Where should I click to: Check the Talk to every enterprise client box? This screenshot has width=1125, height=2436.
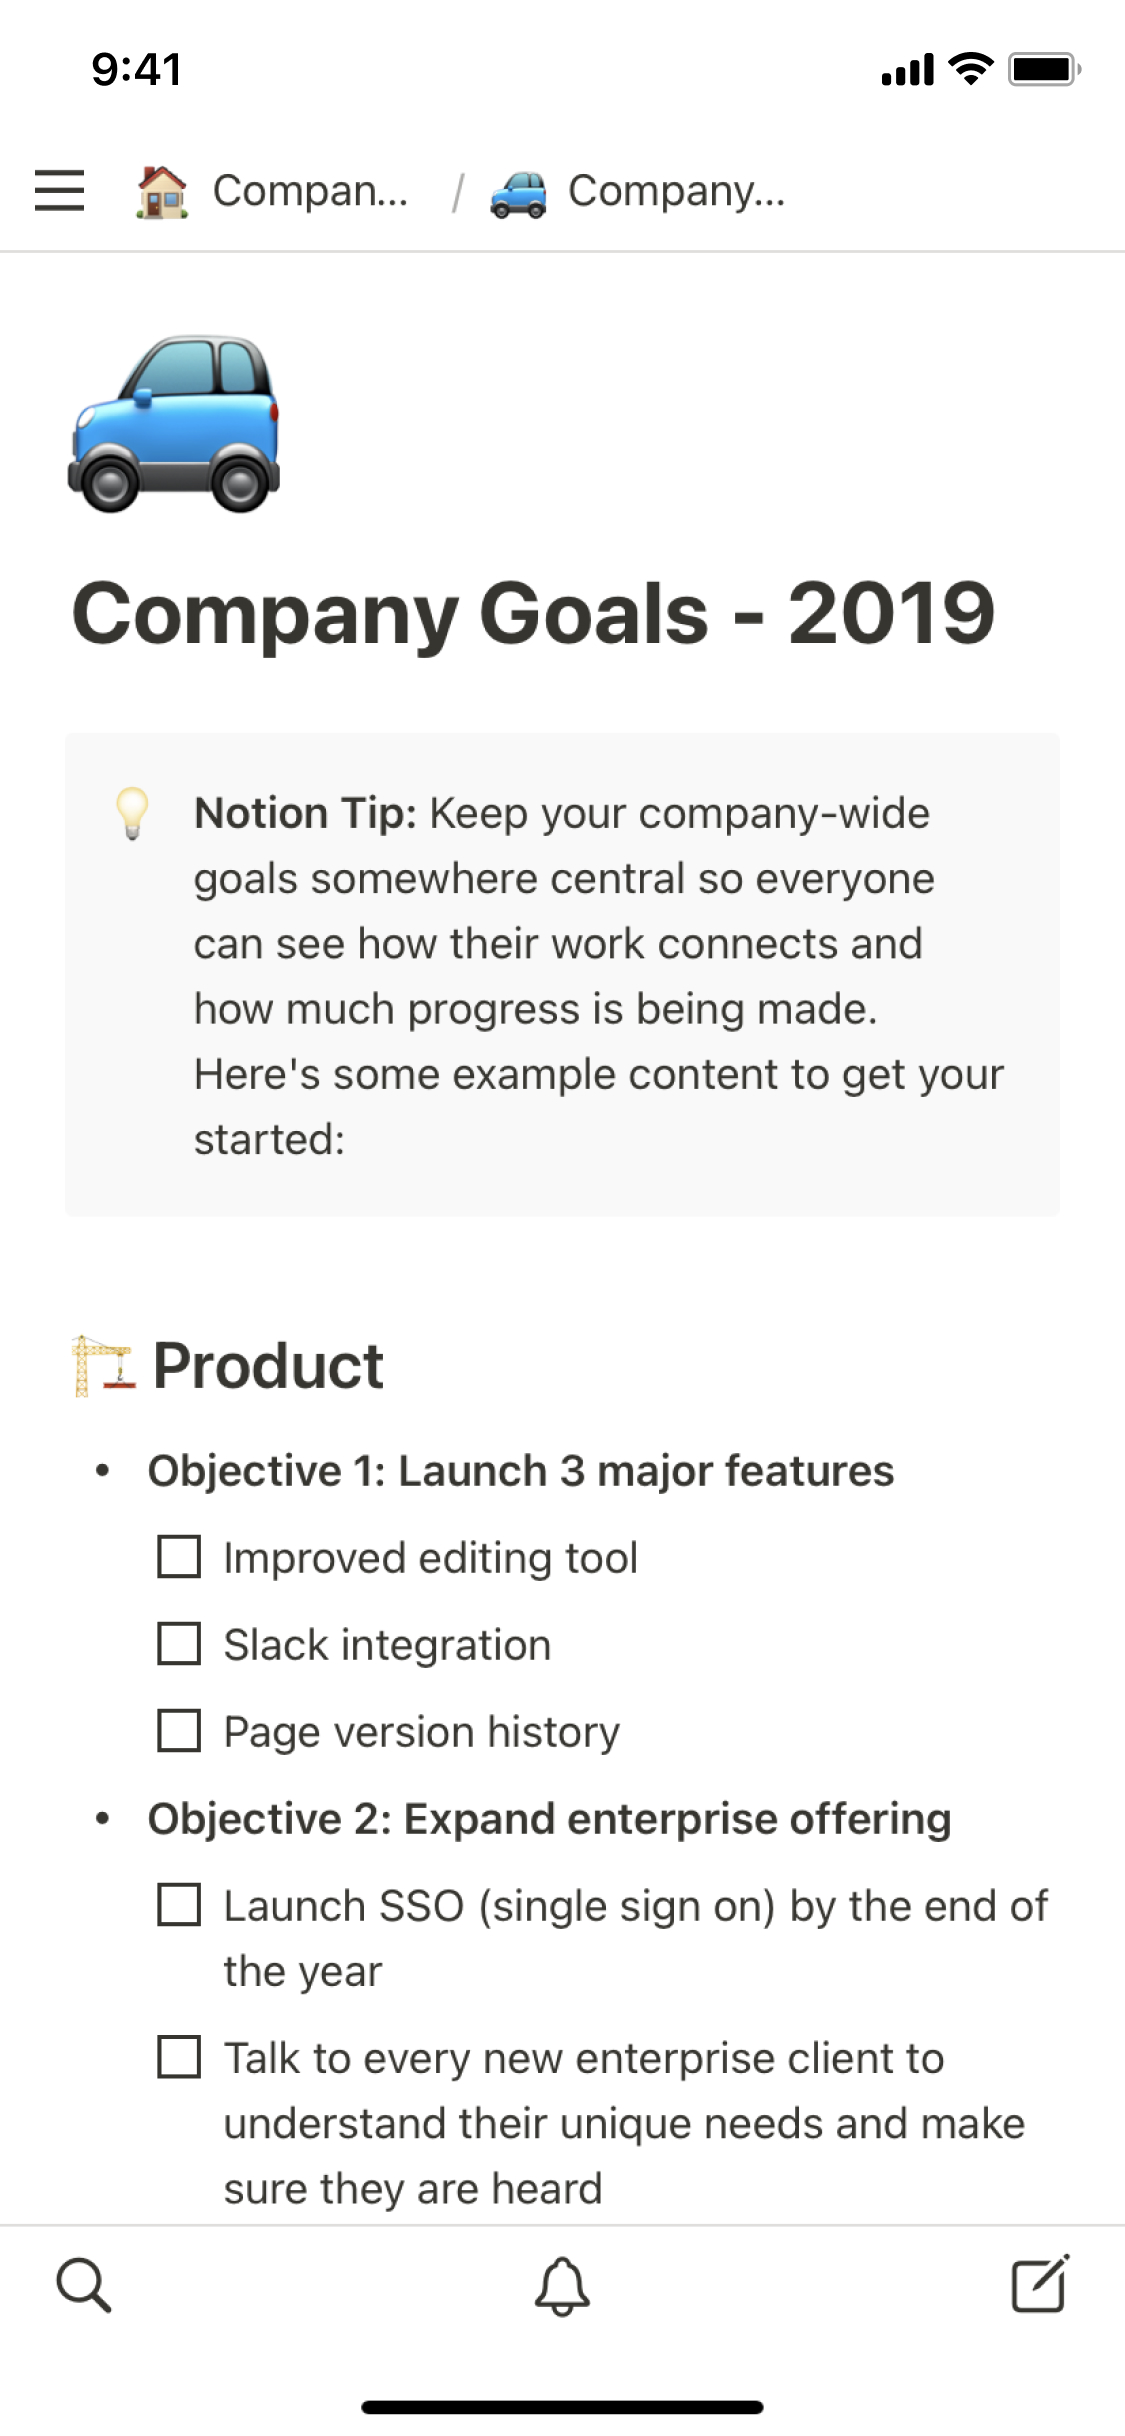tap(179, 2057)
